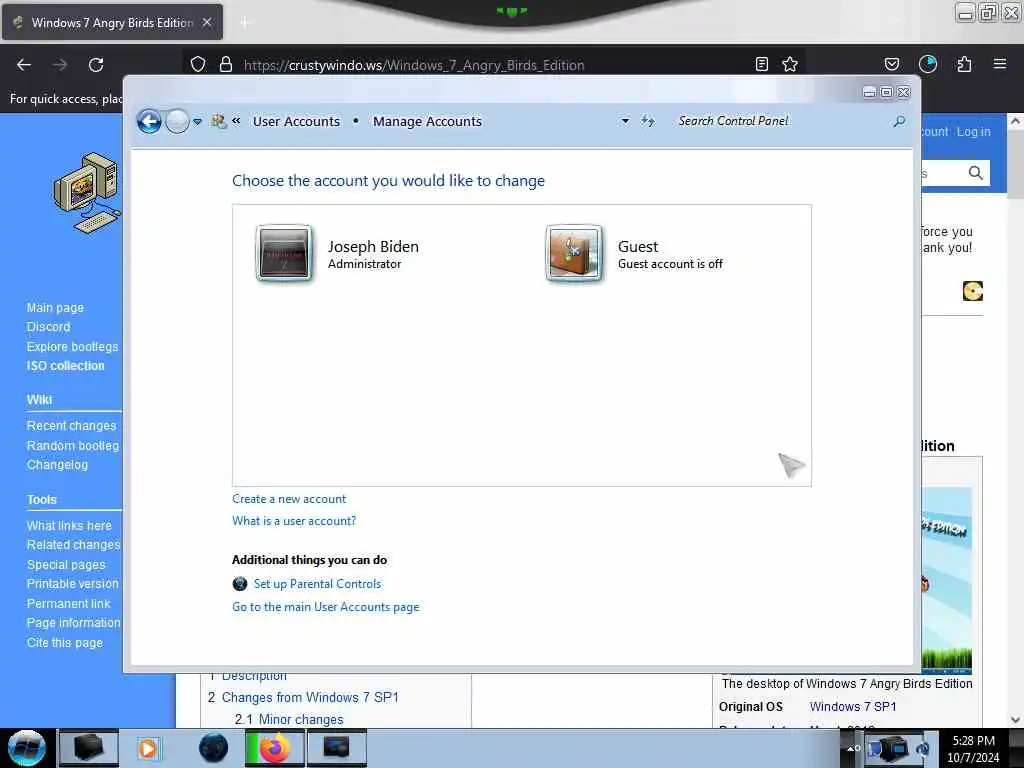1024x768 pixels.
Task: Click the Firefox taskbar icon
Action: point(274,748)
